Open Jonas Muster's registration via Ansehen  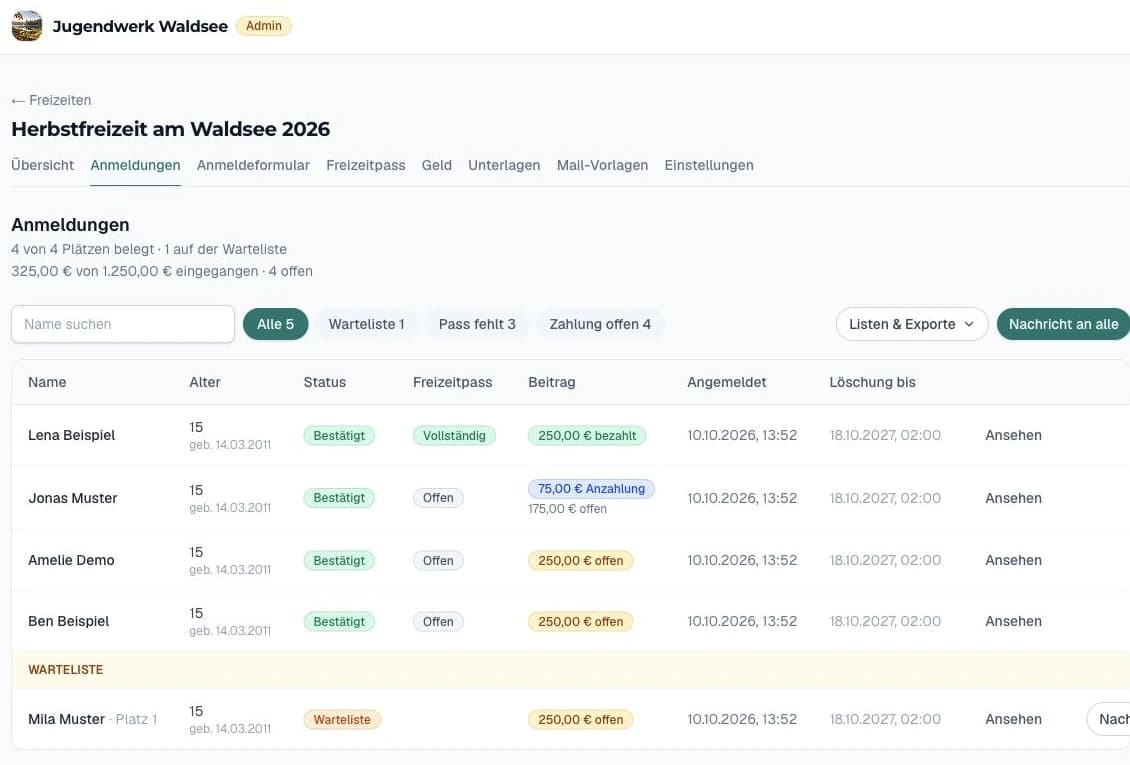[x=1013, y=498]
